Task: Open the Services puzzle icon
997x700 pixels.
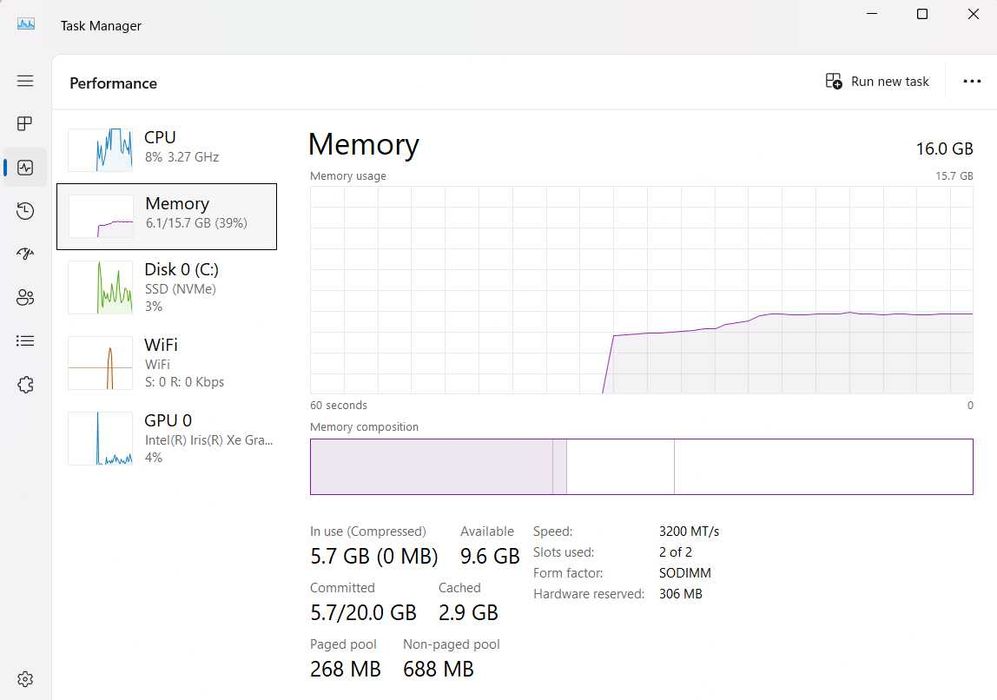Action: point(25,385)
